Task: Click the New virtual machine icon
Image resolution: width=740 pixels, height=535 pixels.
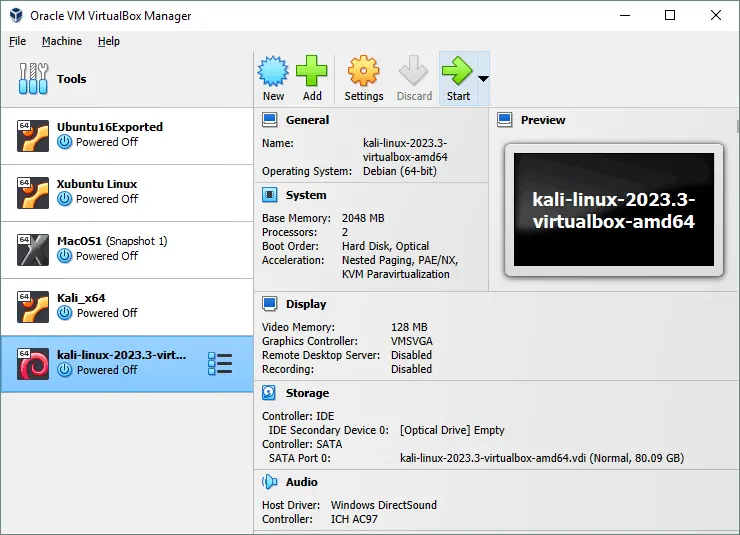Action: tap(273, 71)
